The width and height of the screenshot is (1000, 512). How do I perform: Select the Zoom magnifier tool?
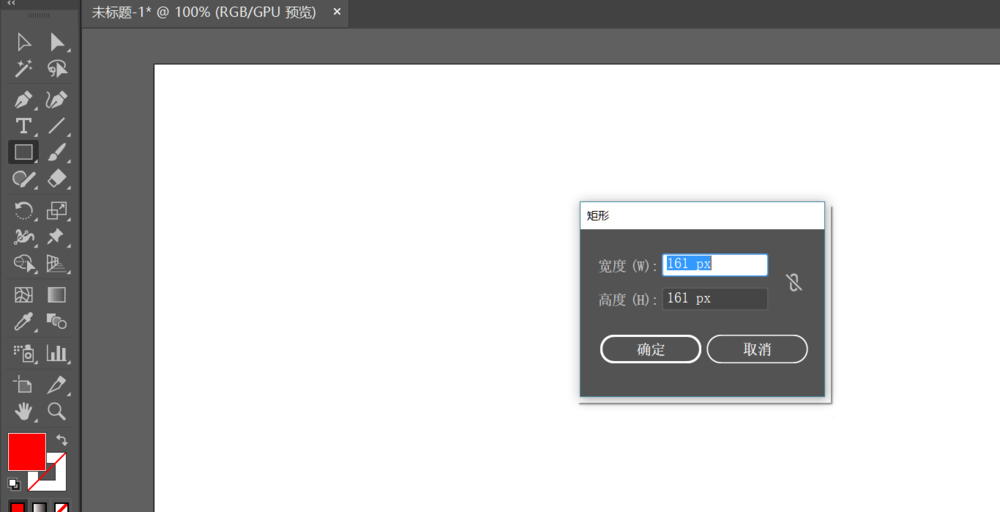click(x=57, y=411)
